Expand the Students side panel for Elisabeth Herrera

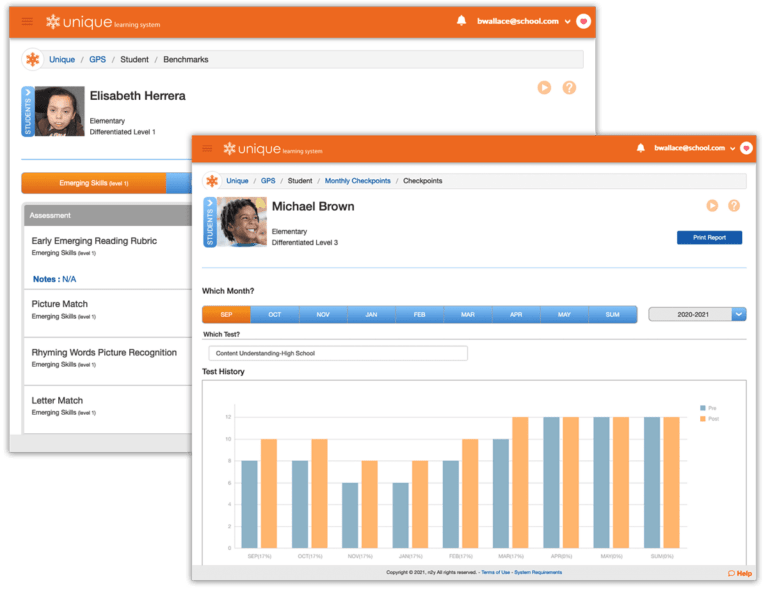27,111
